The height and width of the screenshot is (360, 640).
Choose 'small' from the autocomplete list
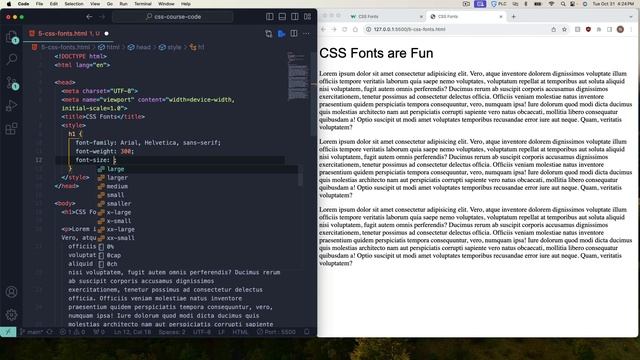point(197,195)
